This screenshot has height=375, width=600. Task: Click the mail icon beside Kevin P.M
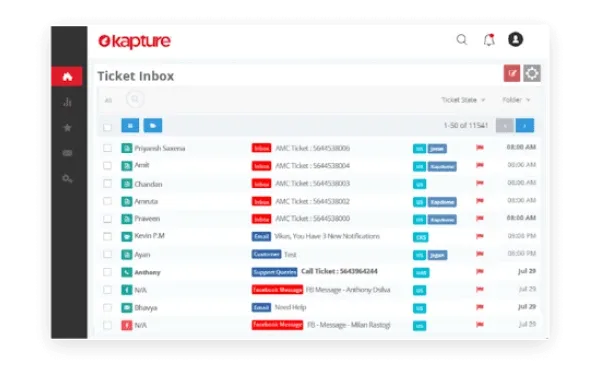click(x=127, y=236)
